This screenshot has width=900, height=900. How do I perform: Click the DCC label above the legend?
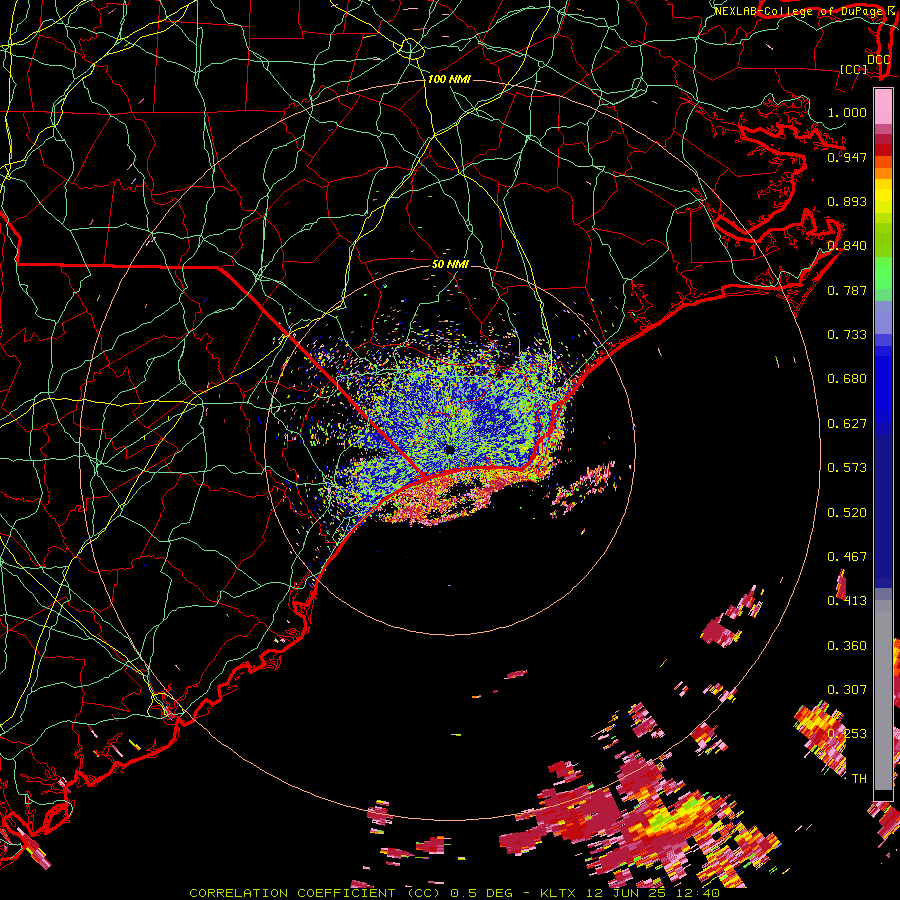click(878, 60)
